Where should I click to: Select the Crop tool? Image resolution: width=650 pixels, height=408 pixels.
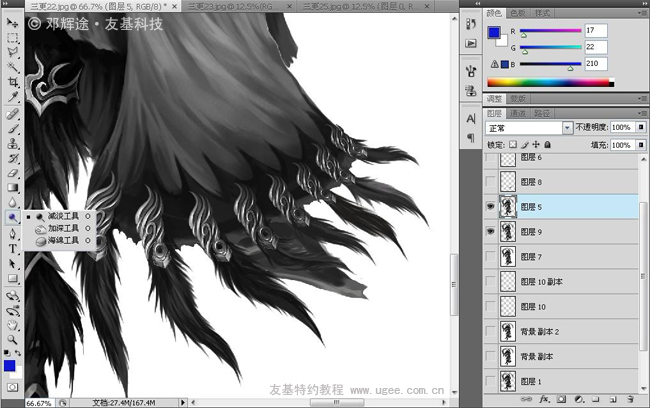(x=12, y=82)
